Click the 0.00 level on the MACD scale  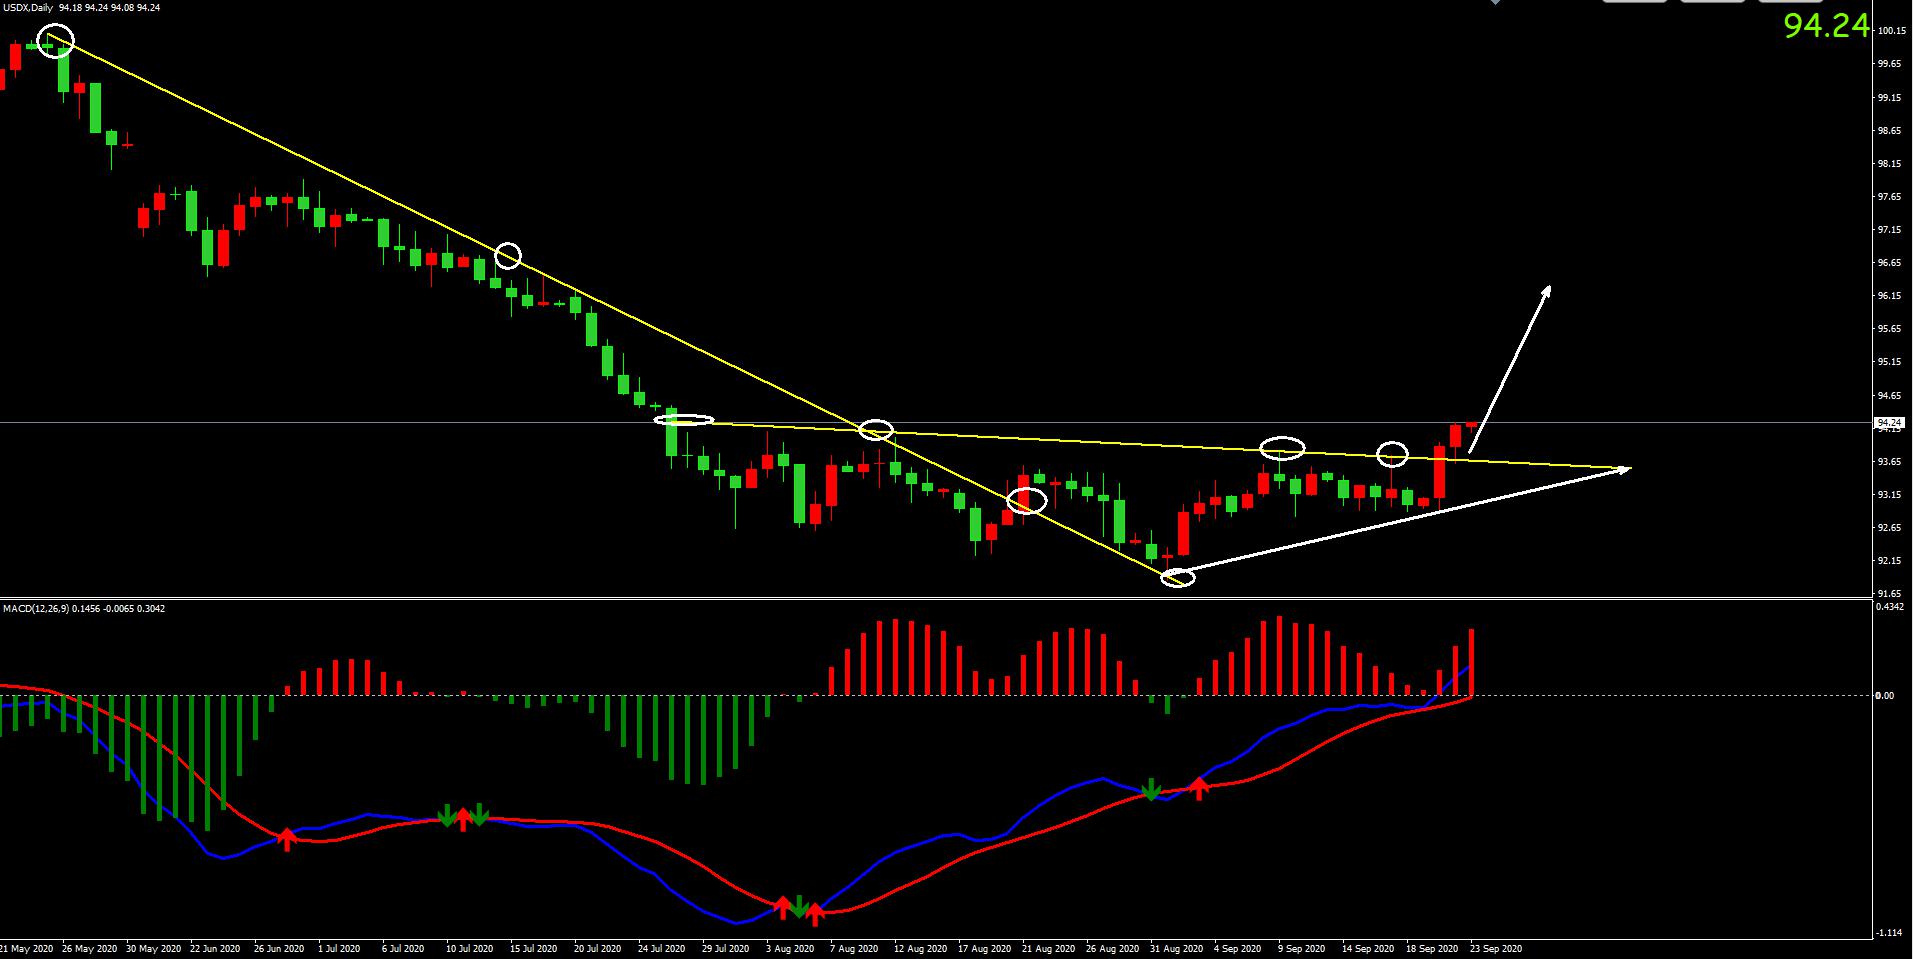coord(1884,695)
